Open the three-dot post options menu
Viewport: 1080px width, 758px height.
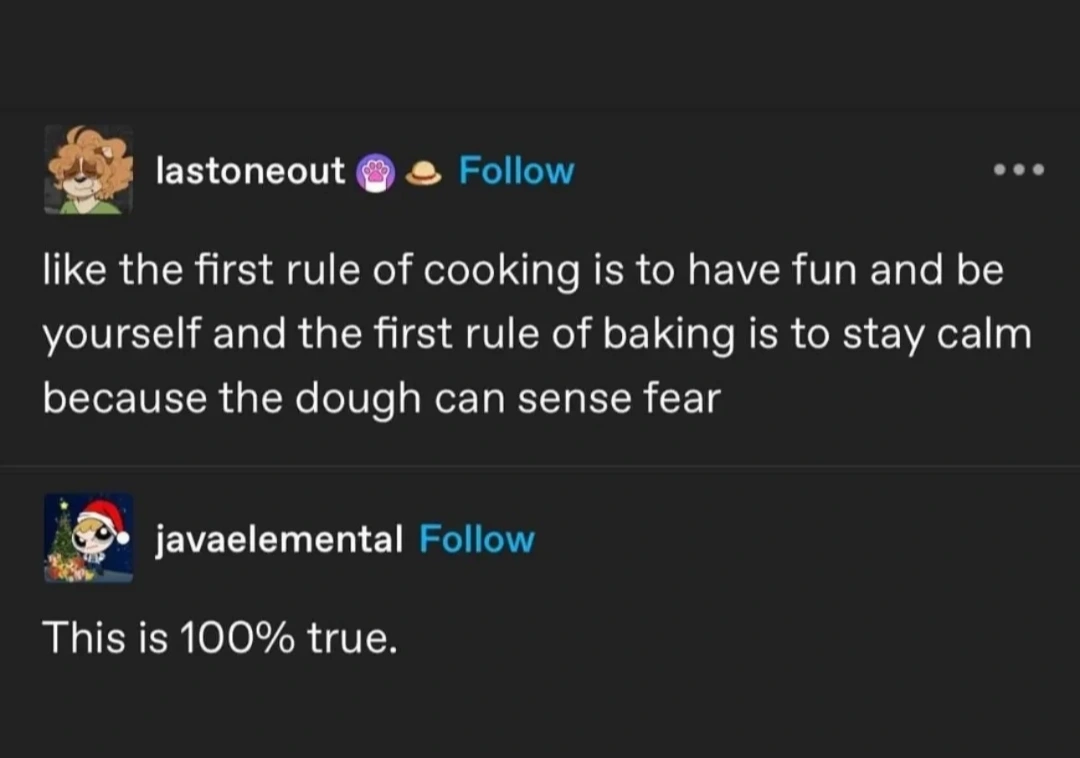1019,170
